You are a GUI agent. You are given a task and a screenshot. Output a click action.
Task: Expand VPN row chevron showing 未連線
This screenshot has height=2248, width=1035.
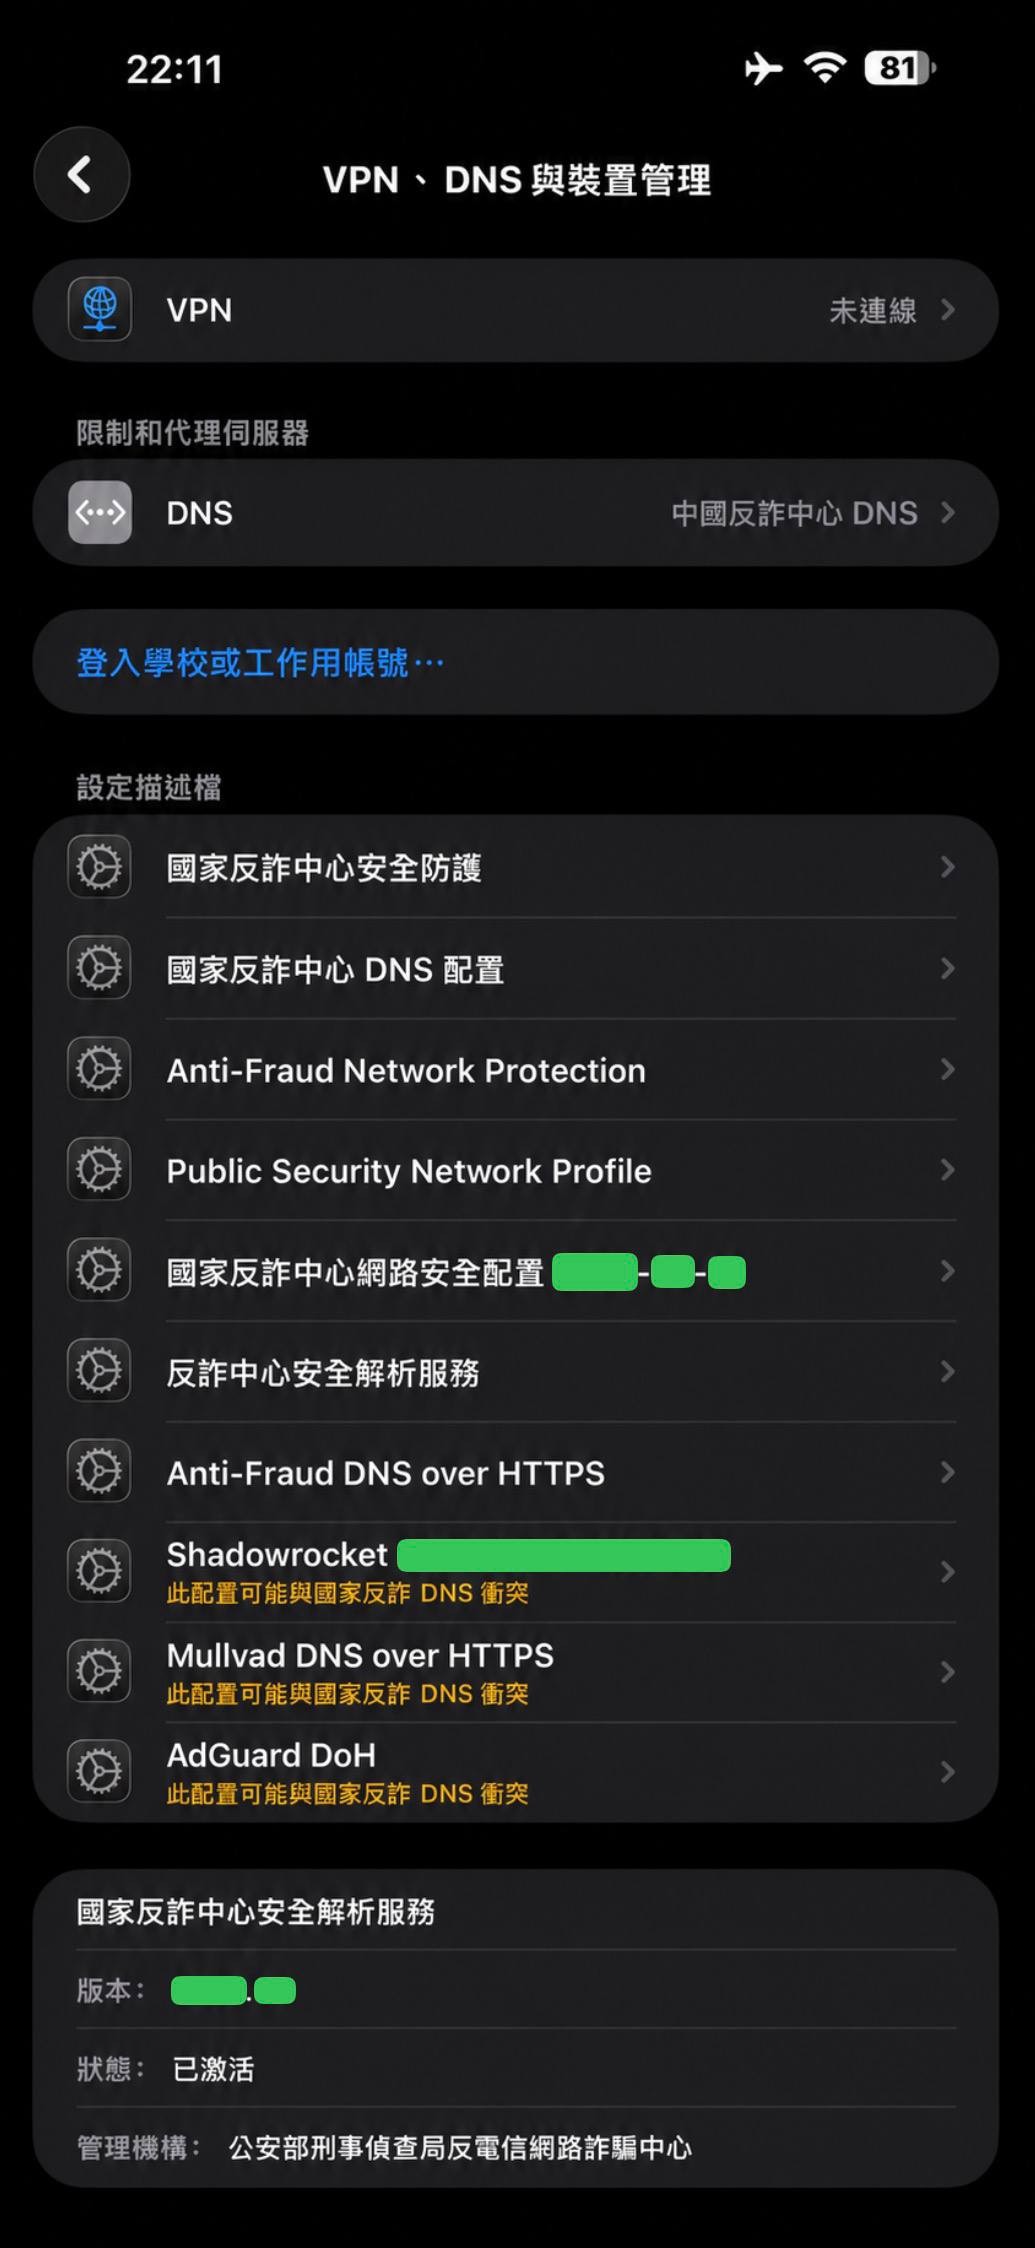[948, 310]
